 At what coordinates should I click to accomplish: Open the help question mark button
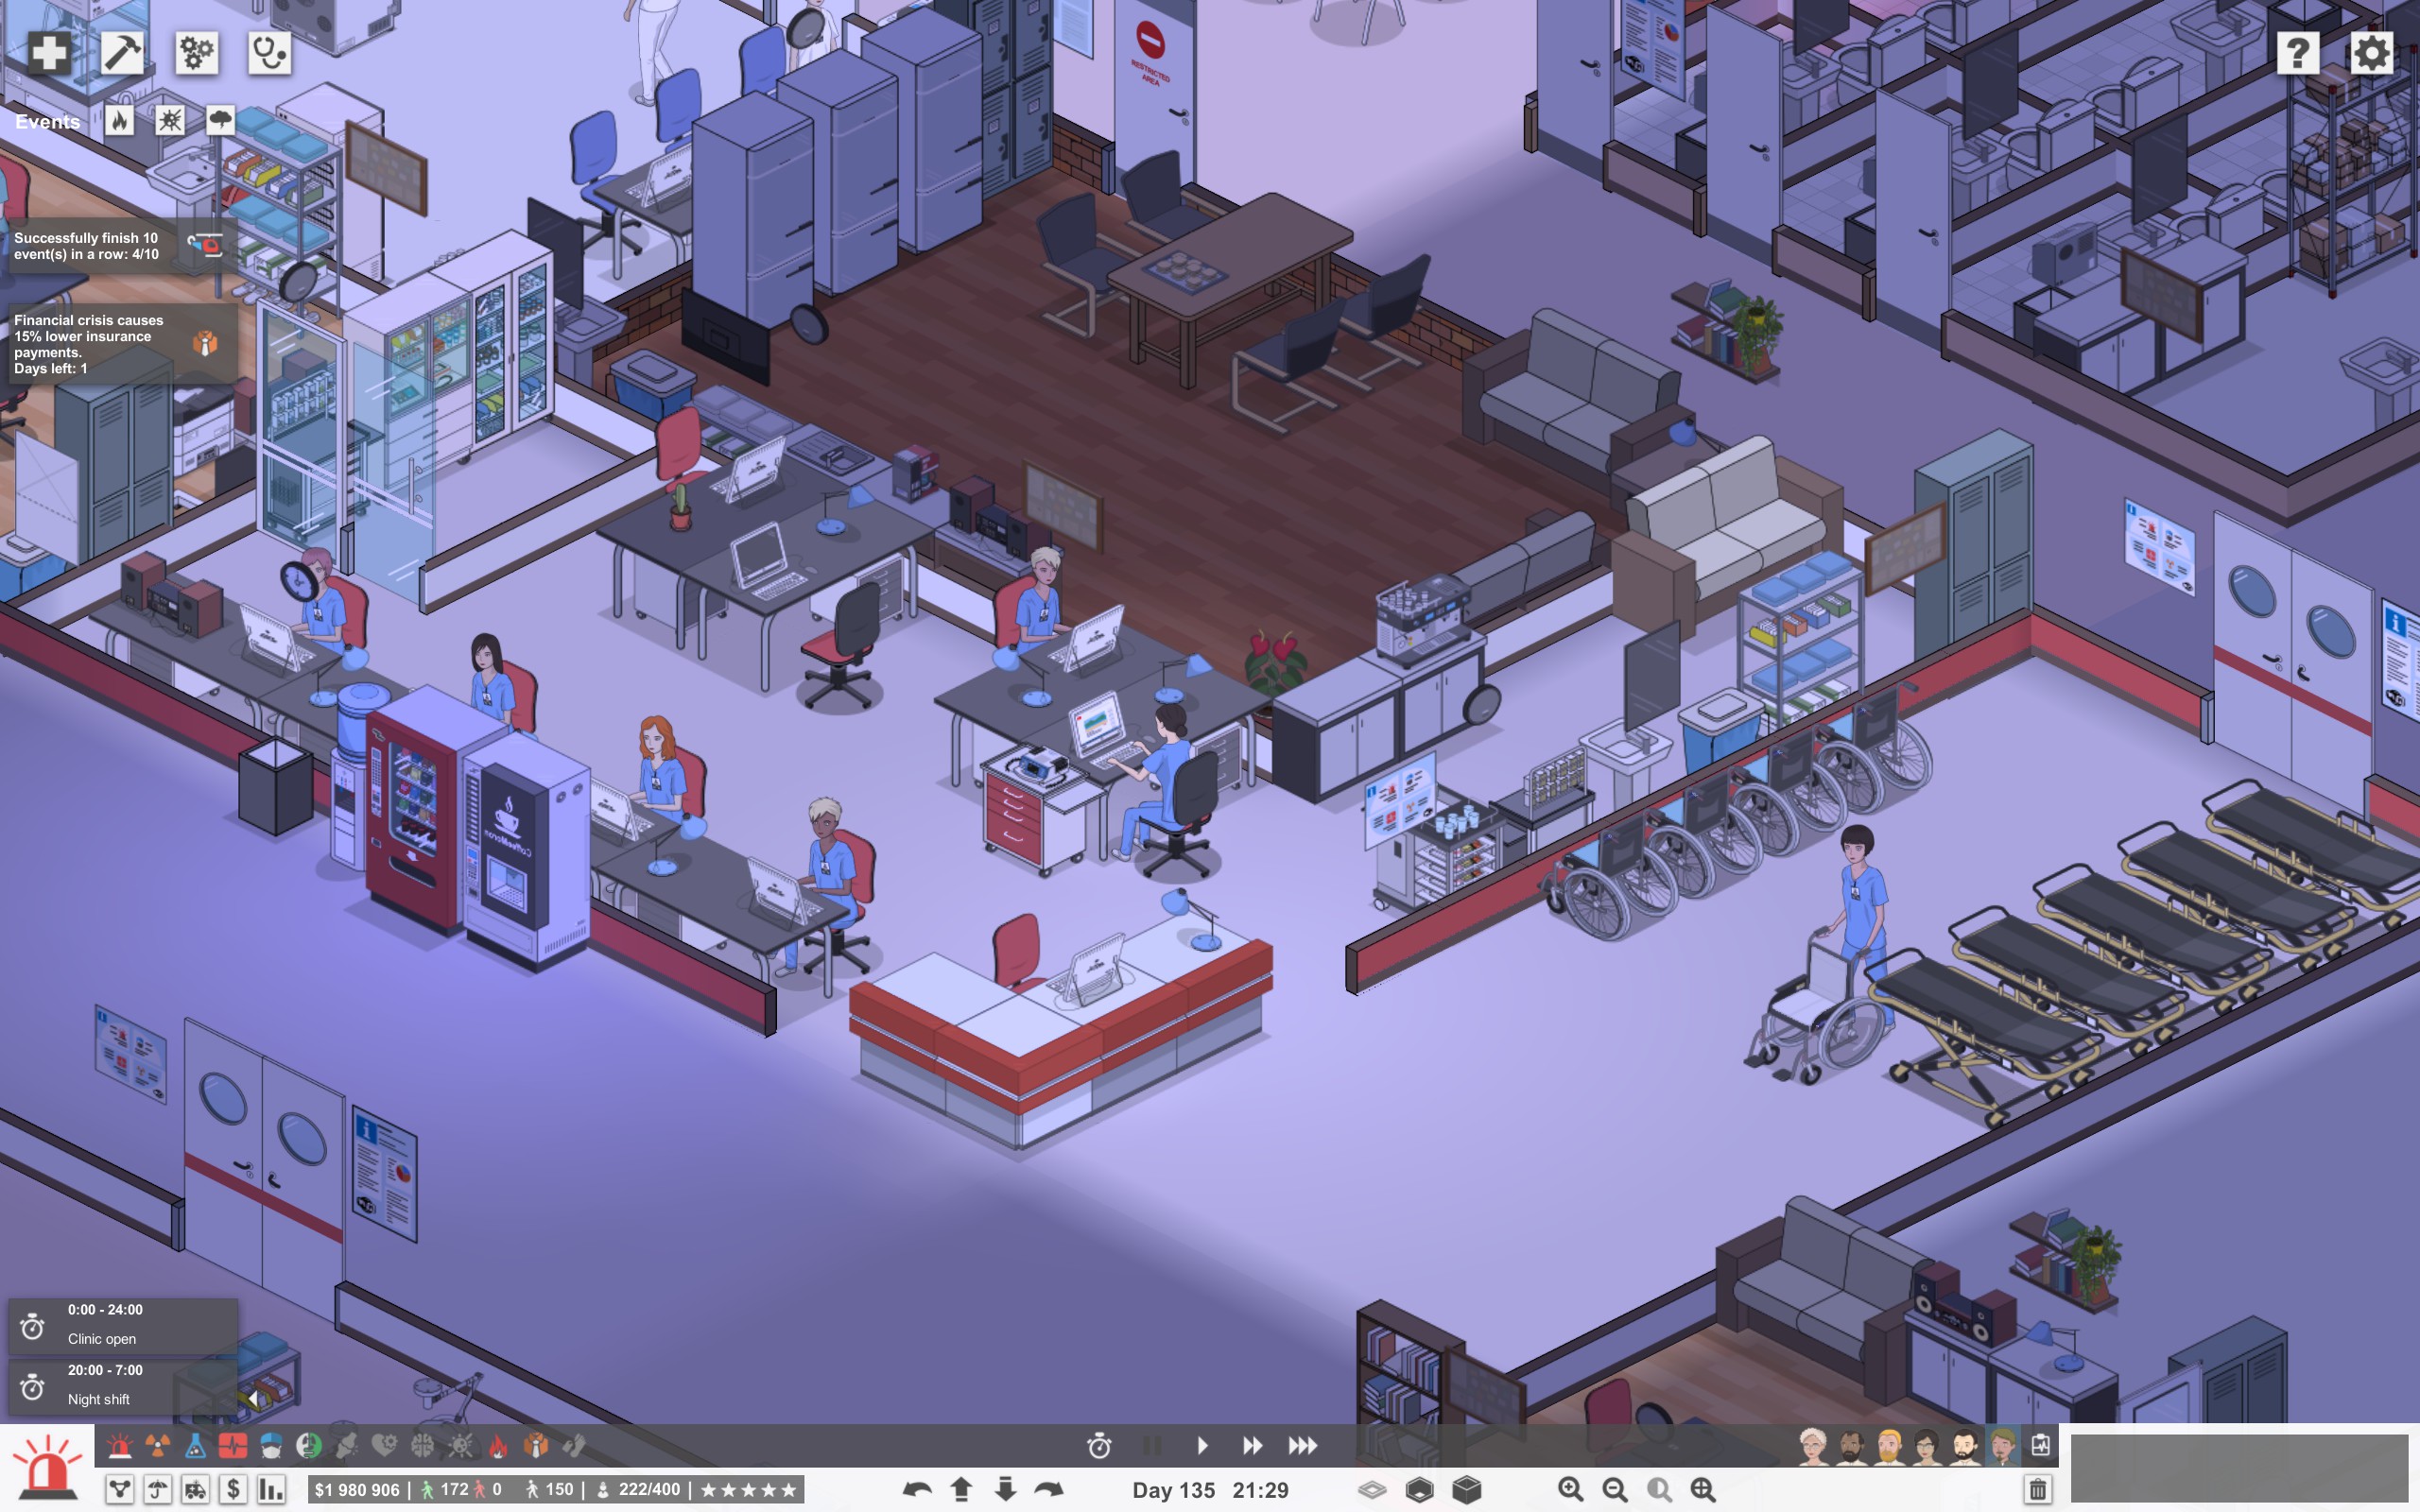point(2297,53)
